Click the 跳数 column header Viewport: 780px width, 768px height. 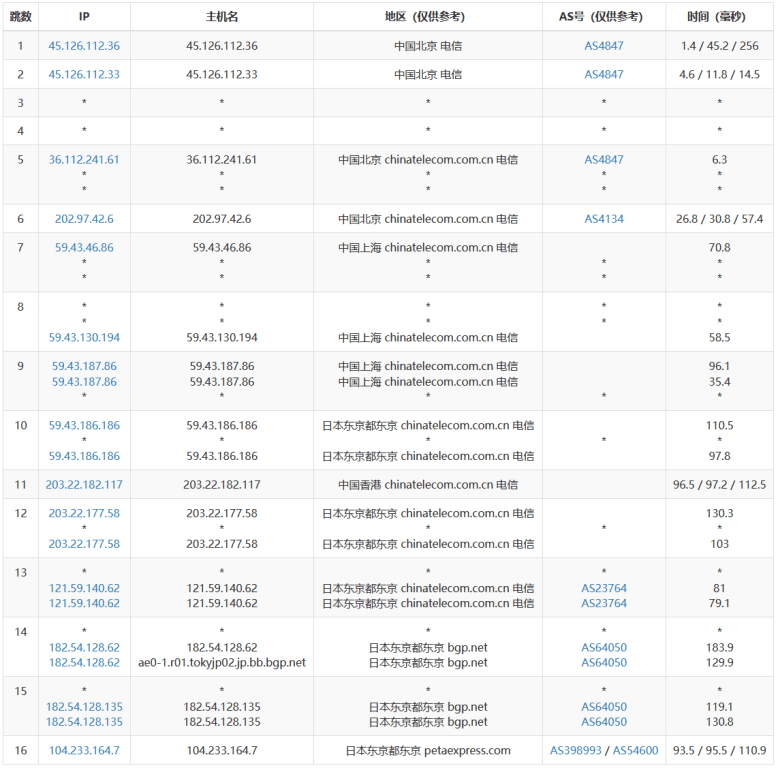(x=20, y=16)
